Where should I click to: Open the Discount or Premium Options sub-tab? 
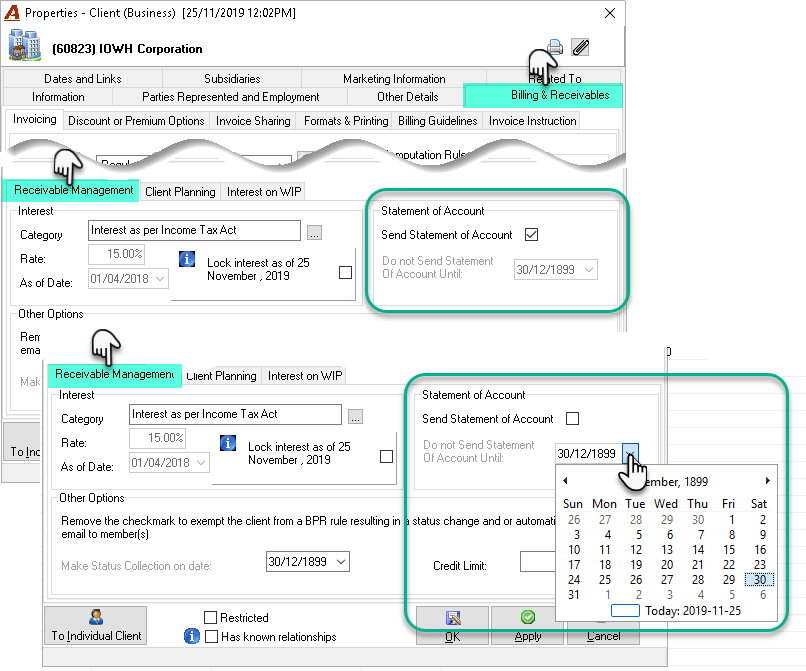coord(136,121)
